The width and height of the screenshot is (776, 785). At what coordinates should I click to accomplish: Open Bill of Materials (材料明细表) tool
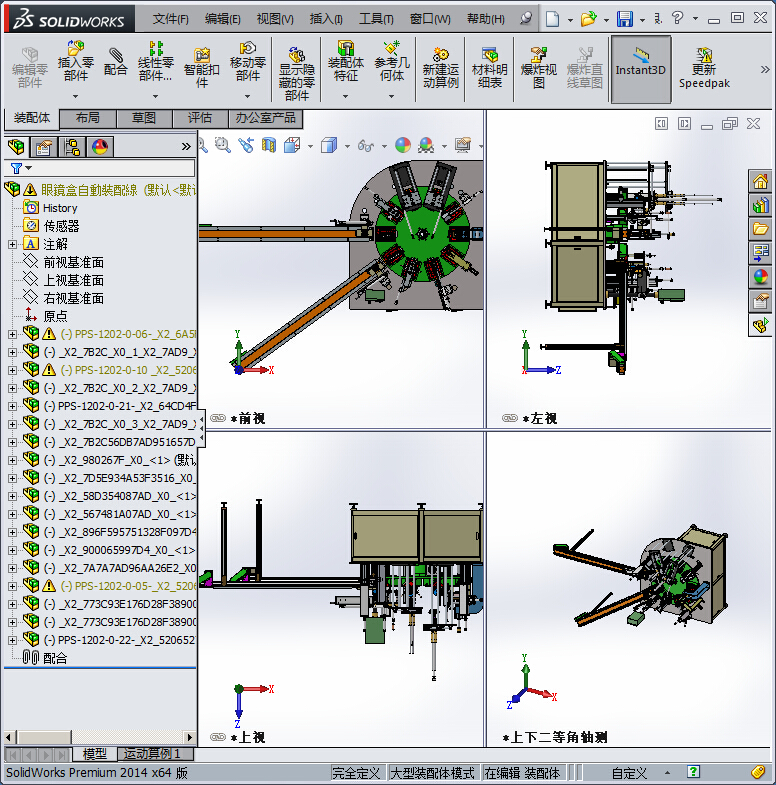[x=490, y=68]
